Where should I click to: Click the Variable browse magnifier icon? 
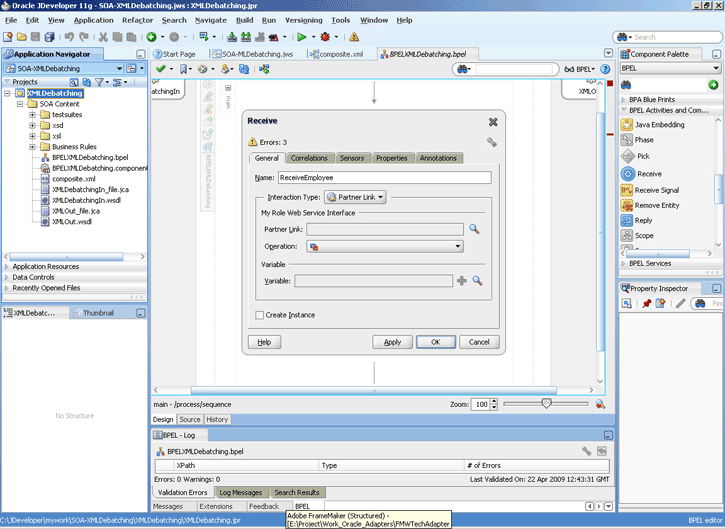coord(477,281)
